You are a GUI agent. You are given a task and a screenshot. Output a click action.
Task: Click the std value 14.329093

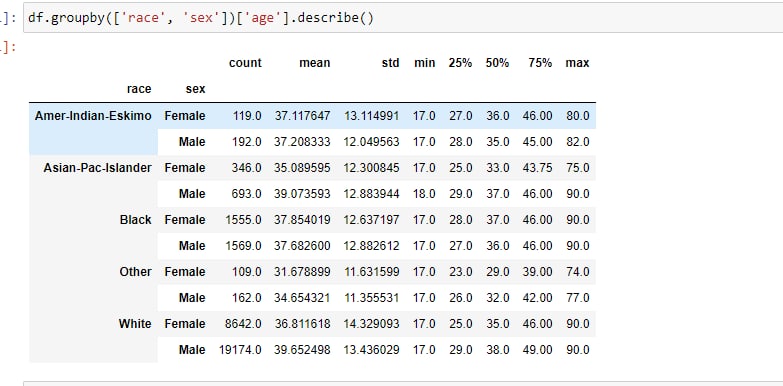[x=372, y=324]
